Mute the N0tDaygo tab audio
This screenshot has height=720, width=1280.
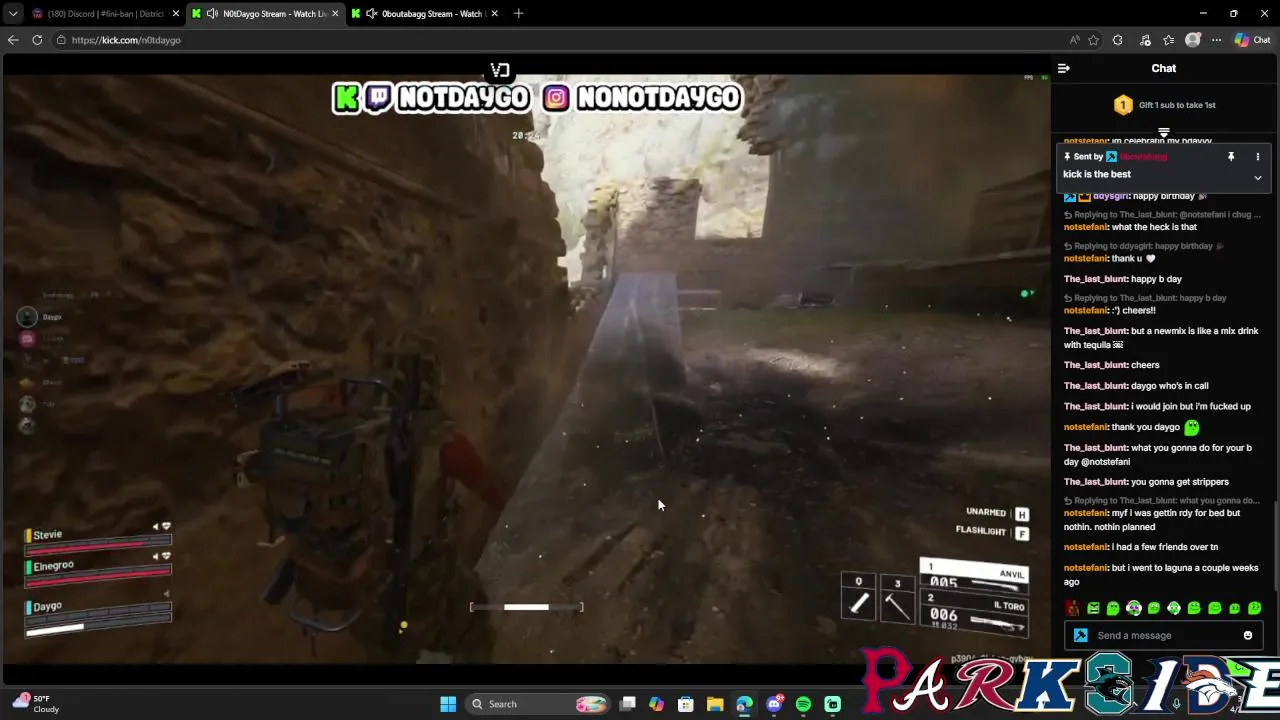point(212,13)
